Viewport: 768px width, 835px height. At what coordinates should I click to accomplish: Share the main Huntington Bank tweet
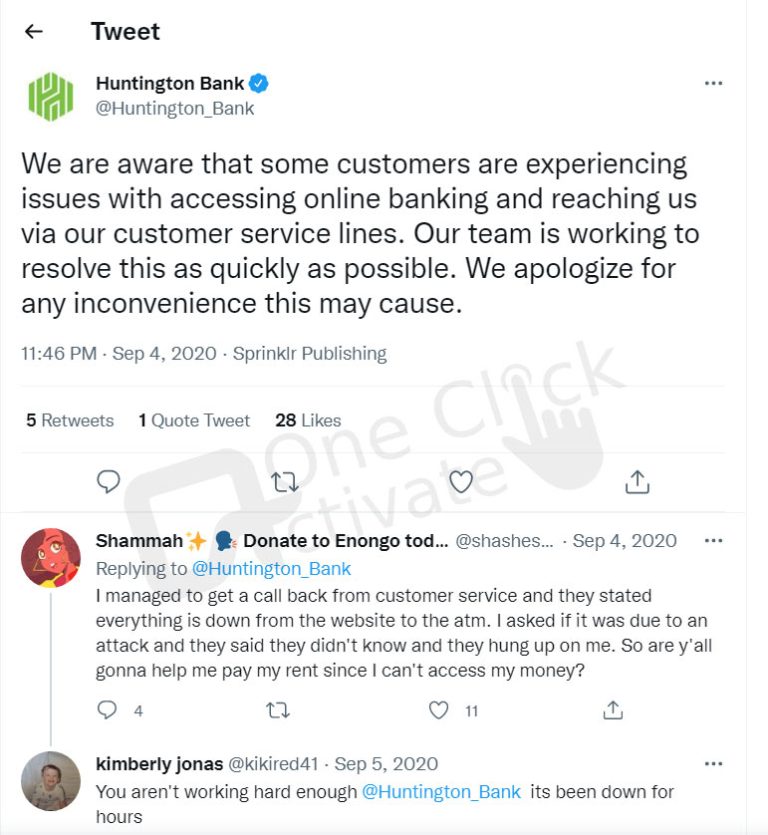click(637, 482)
